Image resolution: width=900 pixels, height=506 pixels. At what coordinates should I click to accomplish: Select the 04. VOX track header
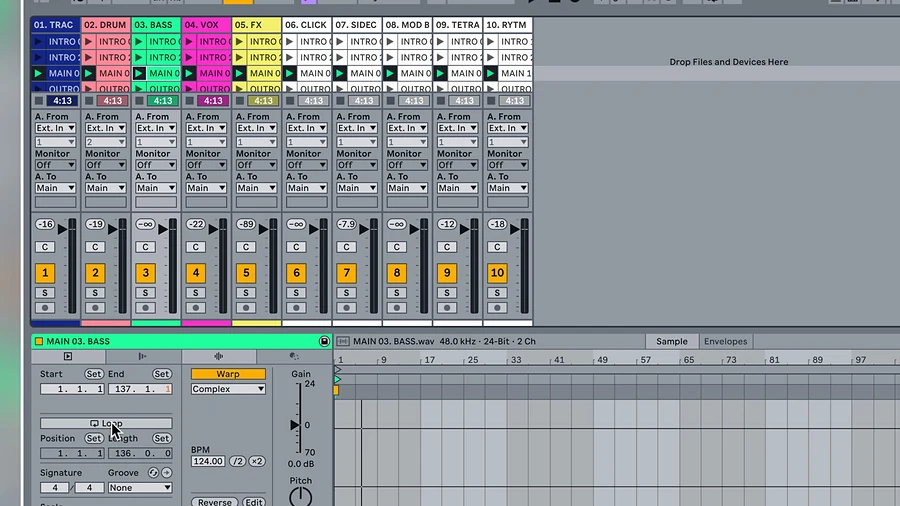pyautogui.click(x=206, y=25)
